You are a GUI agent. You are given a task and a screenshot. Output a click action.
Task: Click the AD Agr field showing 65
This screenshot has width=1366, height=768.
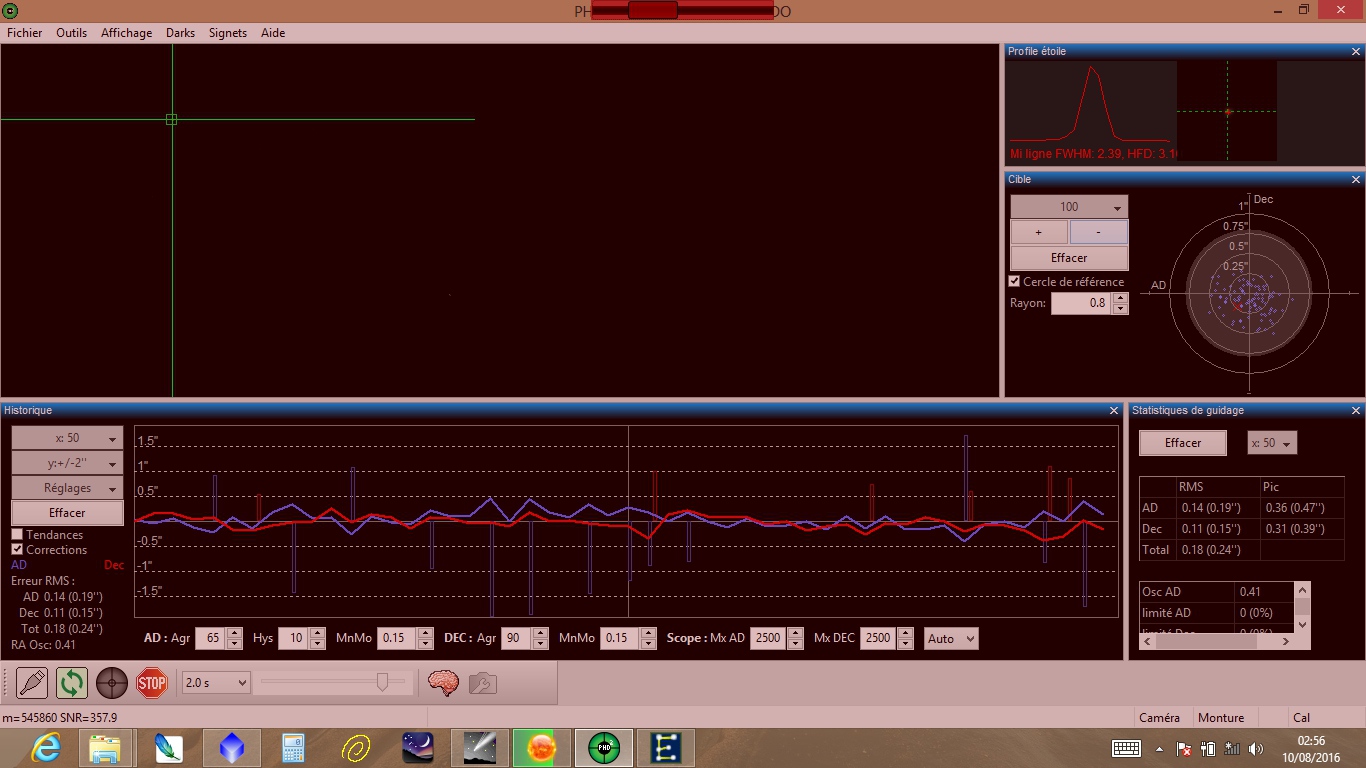210,638
